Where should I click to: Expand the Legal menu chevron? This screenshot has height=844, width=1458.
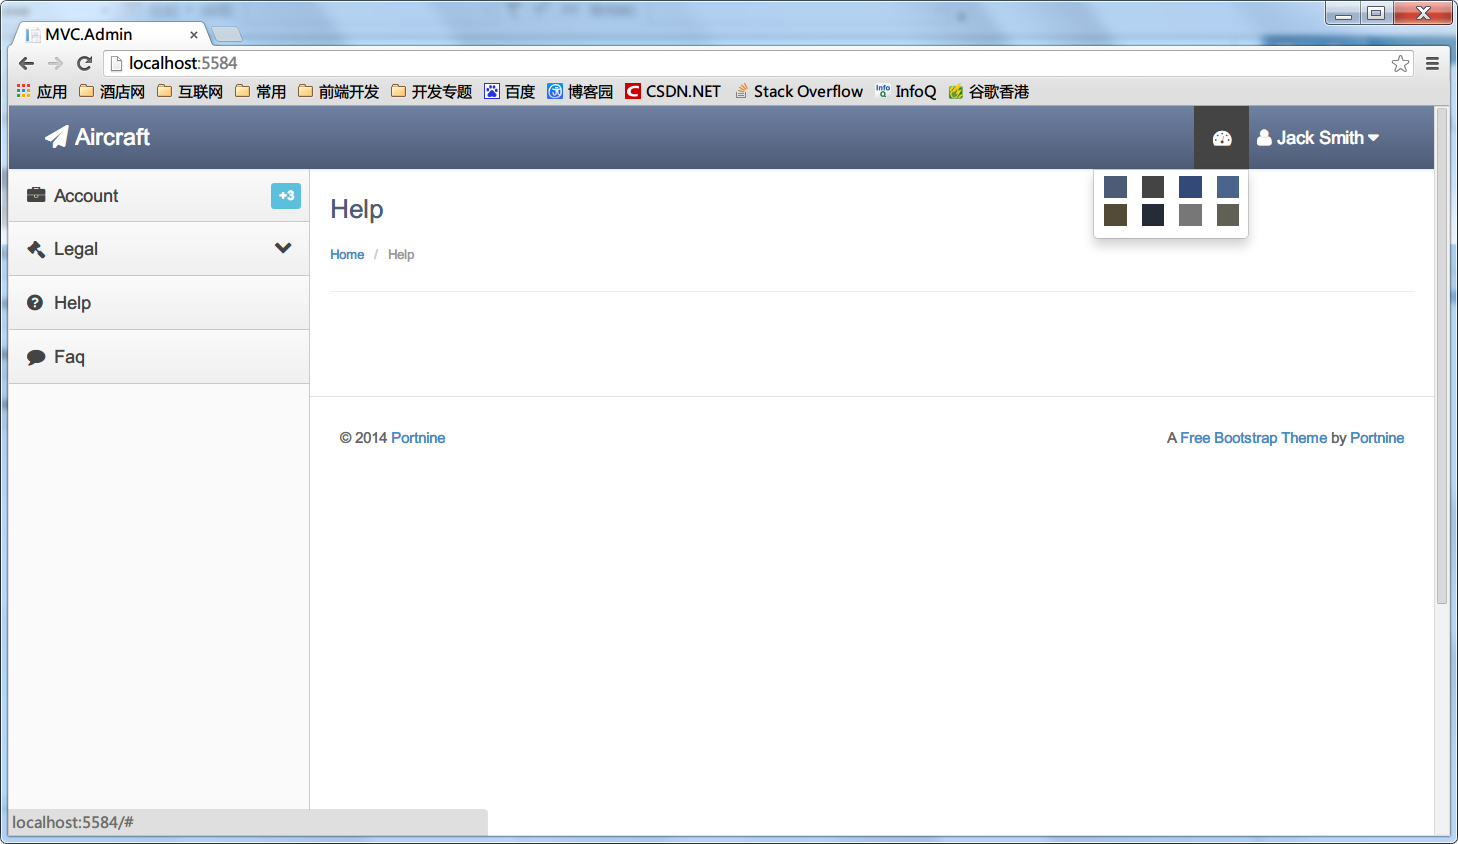point(283,248)
